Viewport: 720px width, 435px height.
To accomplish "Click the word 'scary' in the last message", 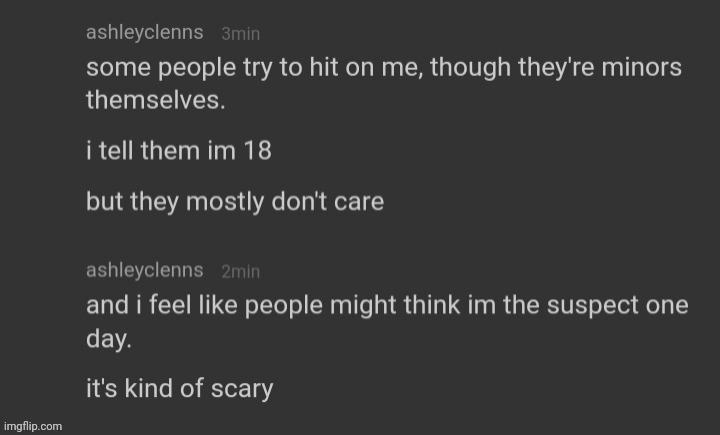I will [242, 390].
